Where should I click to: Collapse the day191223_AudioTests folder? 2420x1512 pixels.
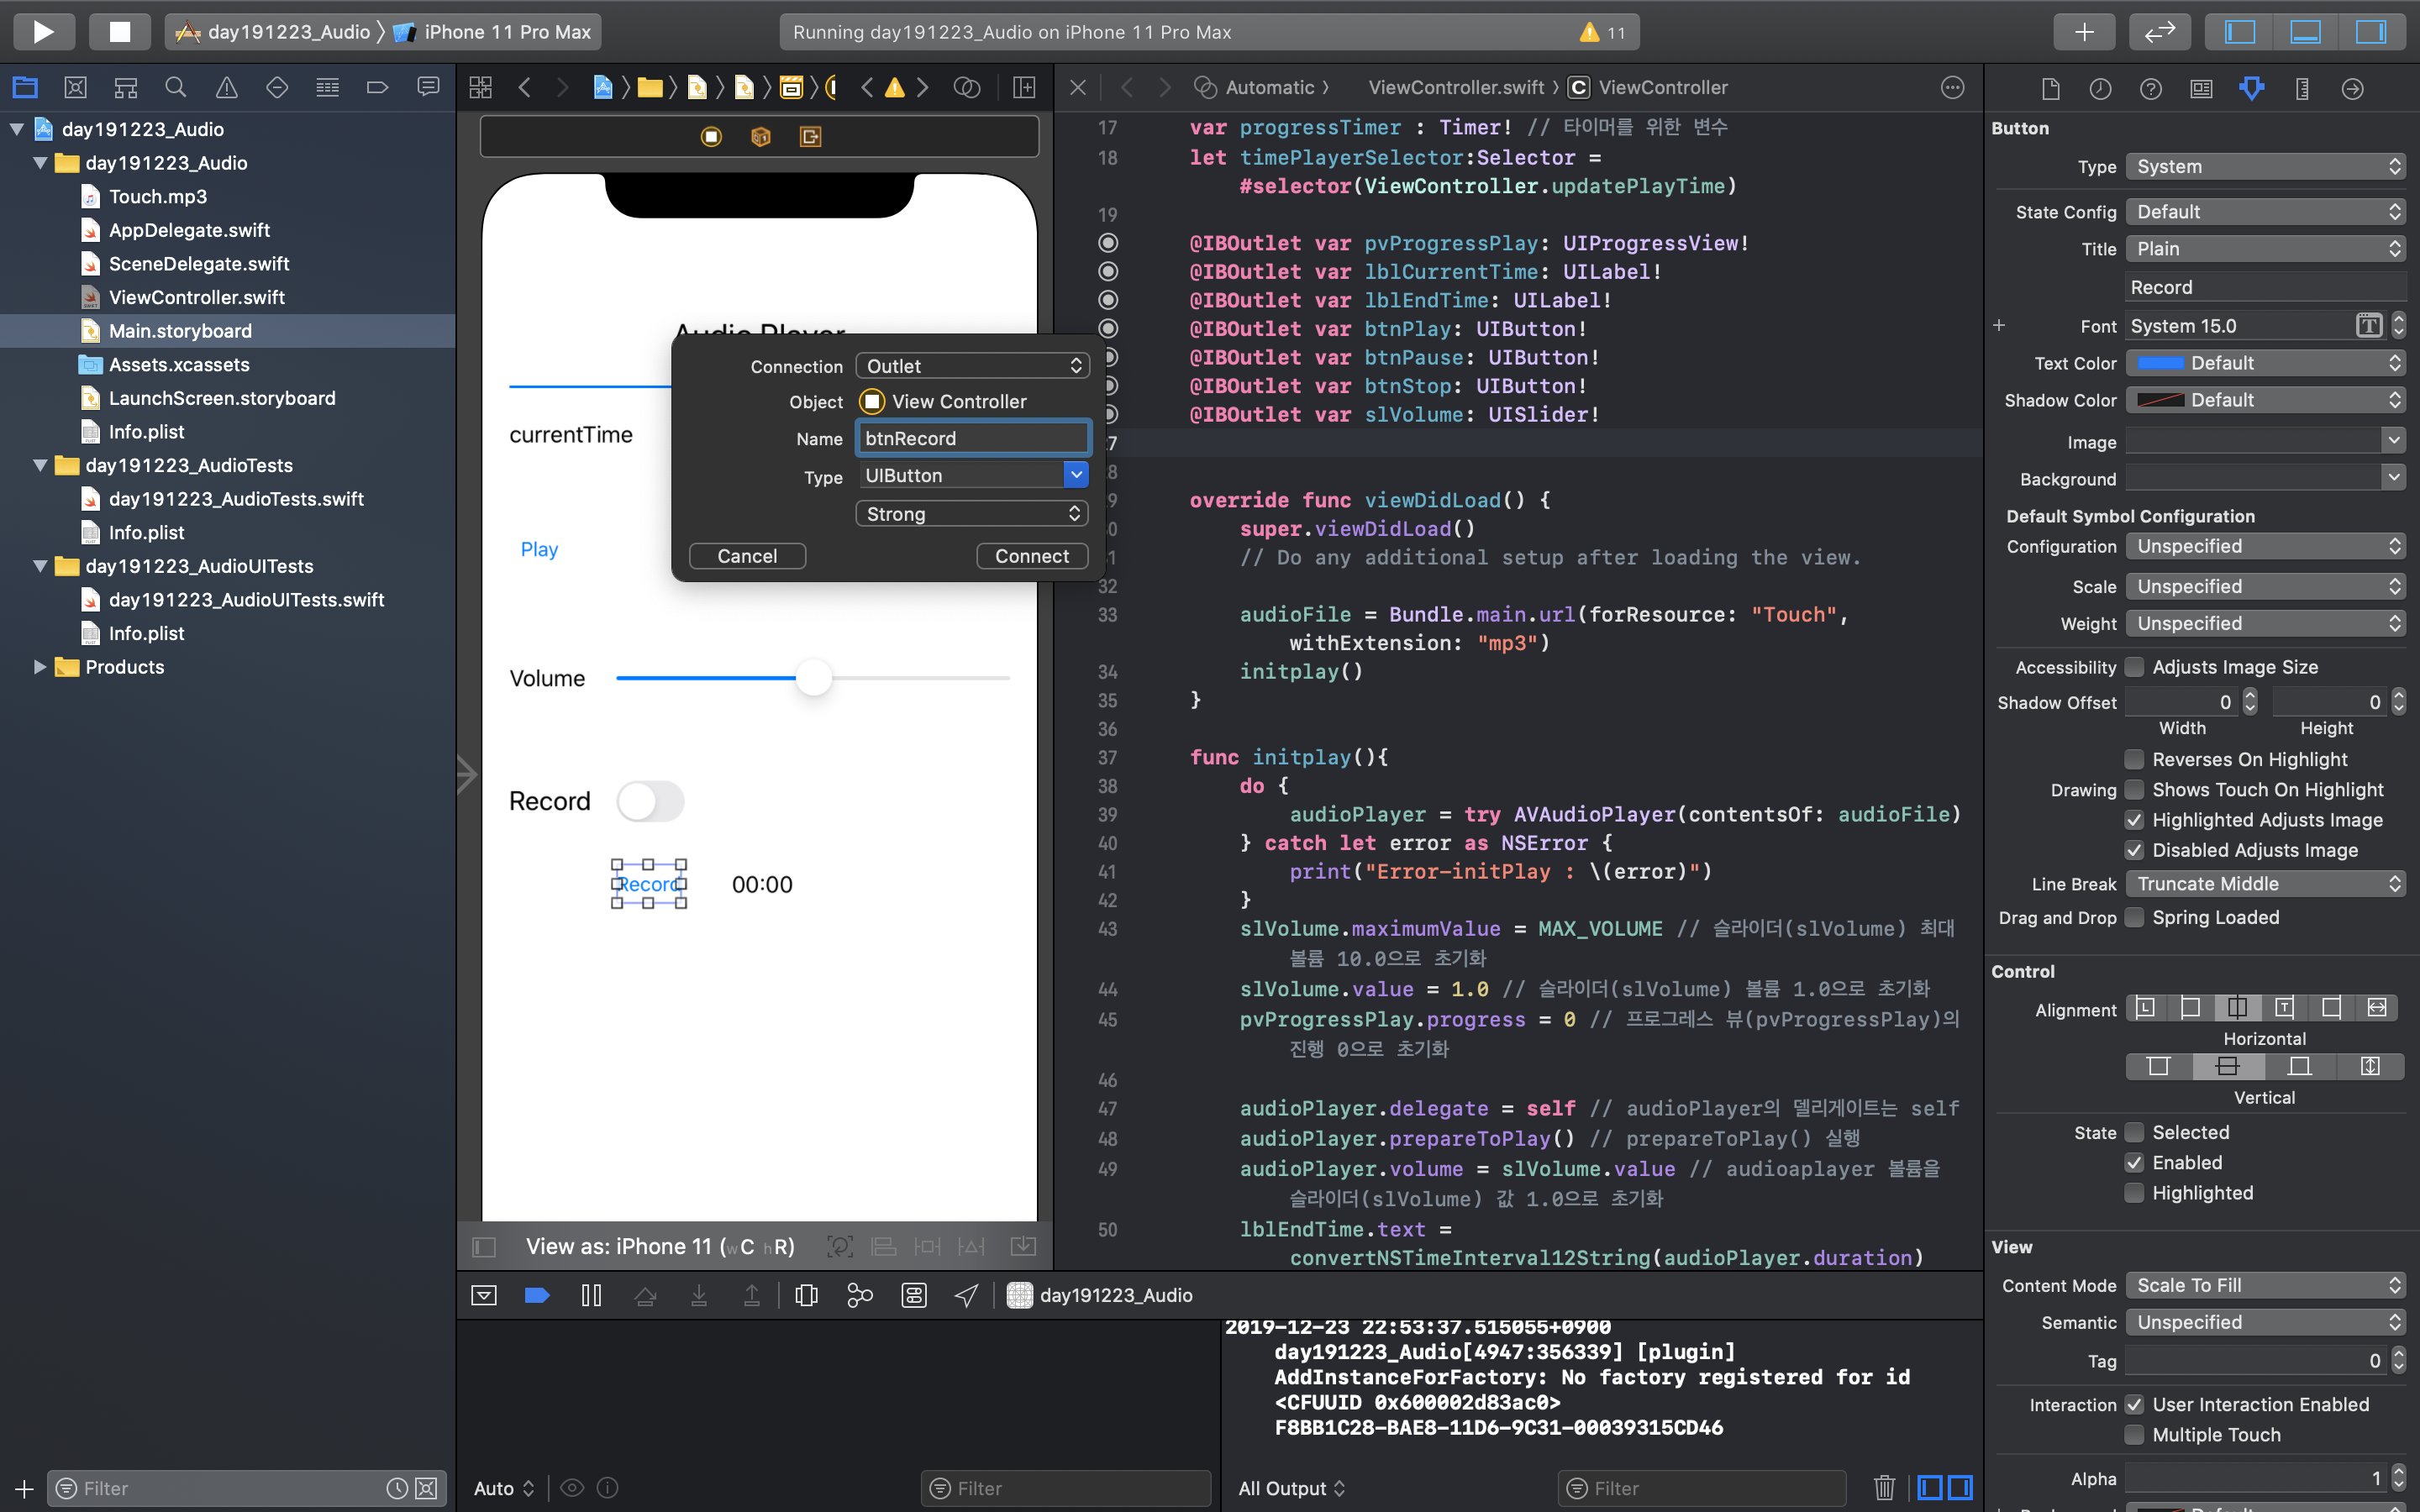tap(41, 465)
